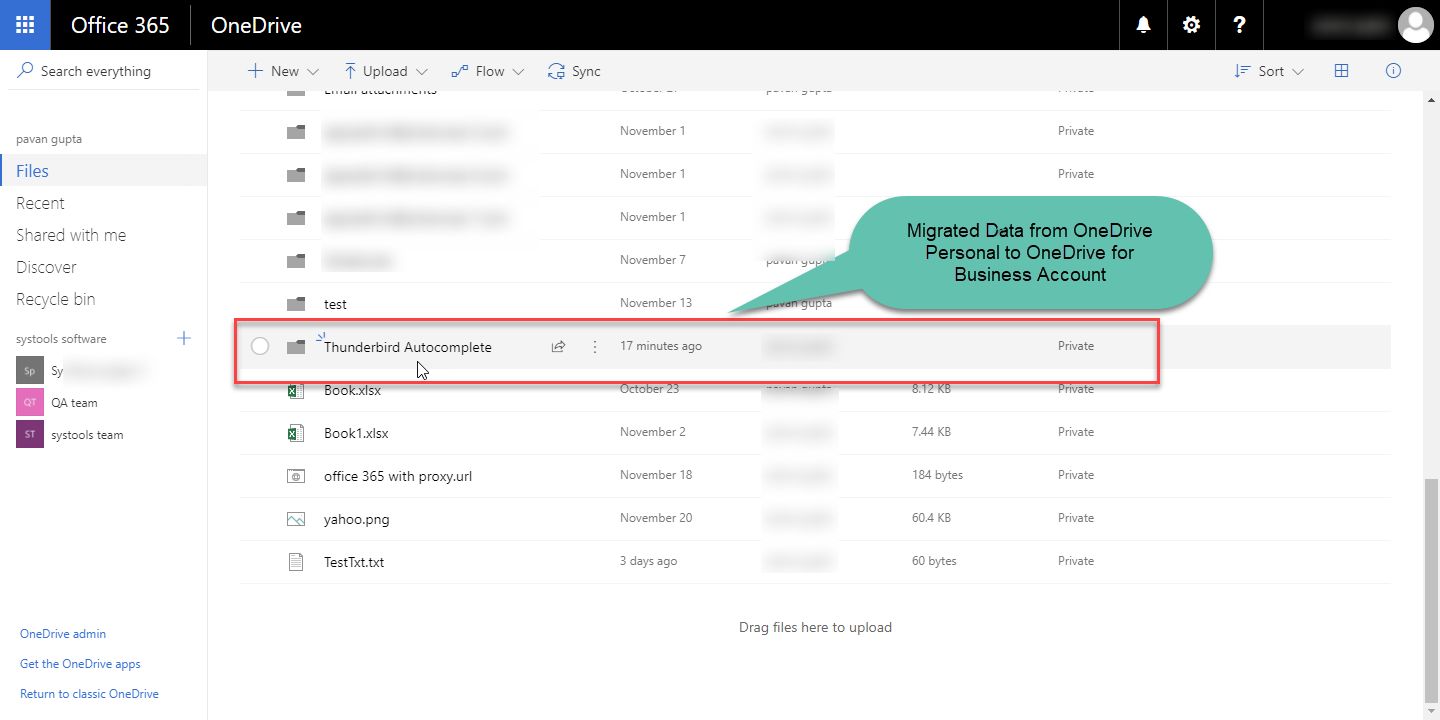Open the Thunderbird Autocomplete folder name
This screenshot has height=720, width=1440.
pos(408,347)
